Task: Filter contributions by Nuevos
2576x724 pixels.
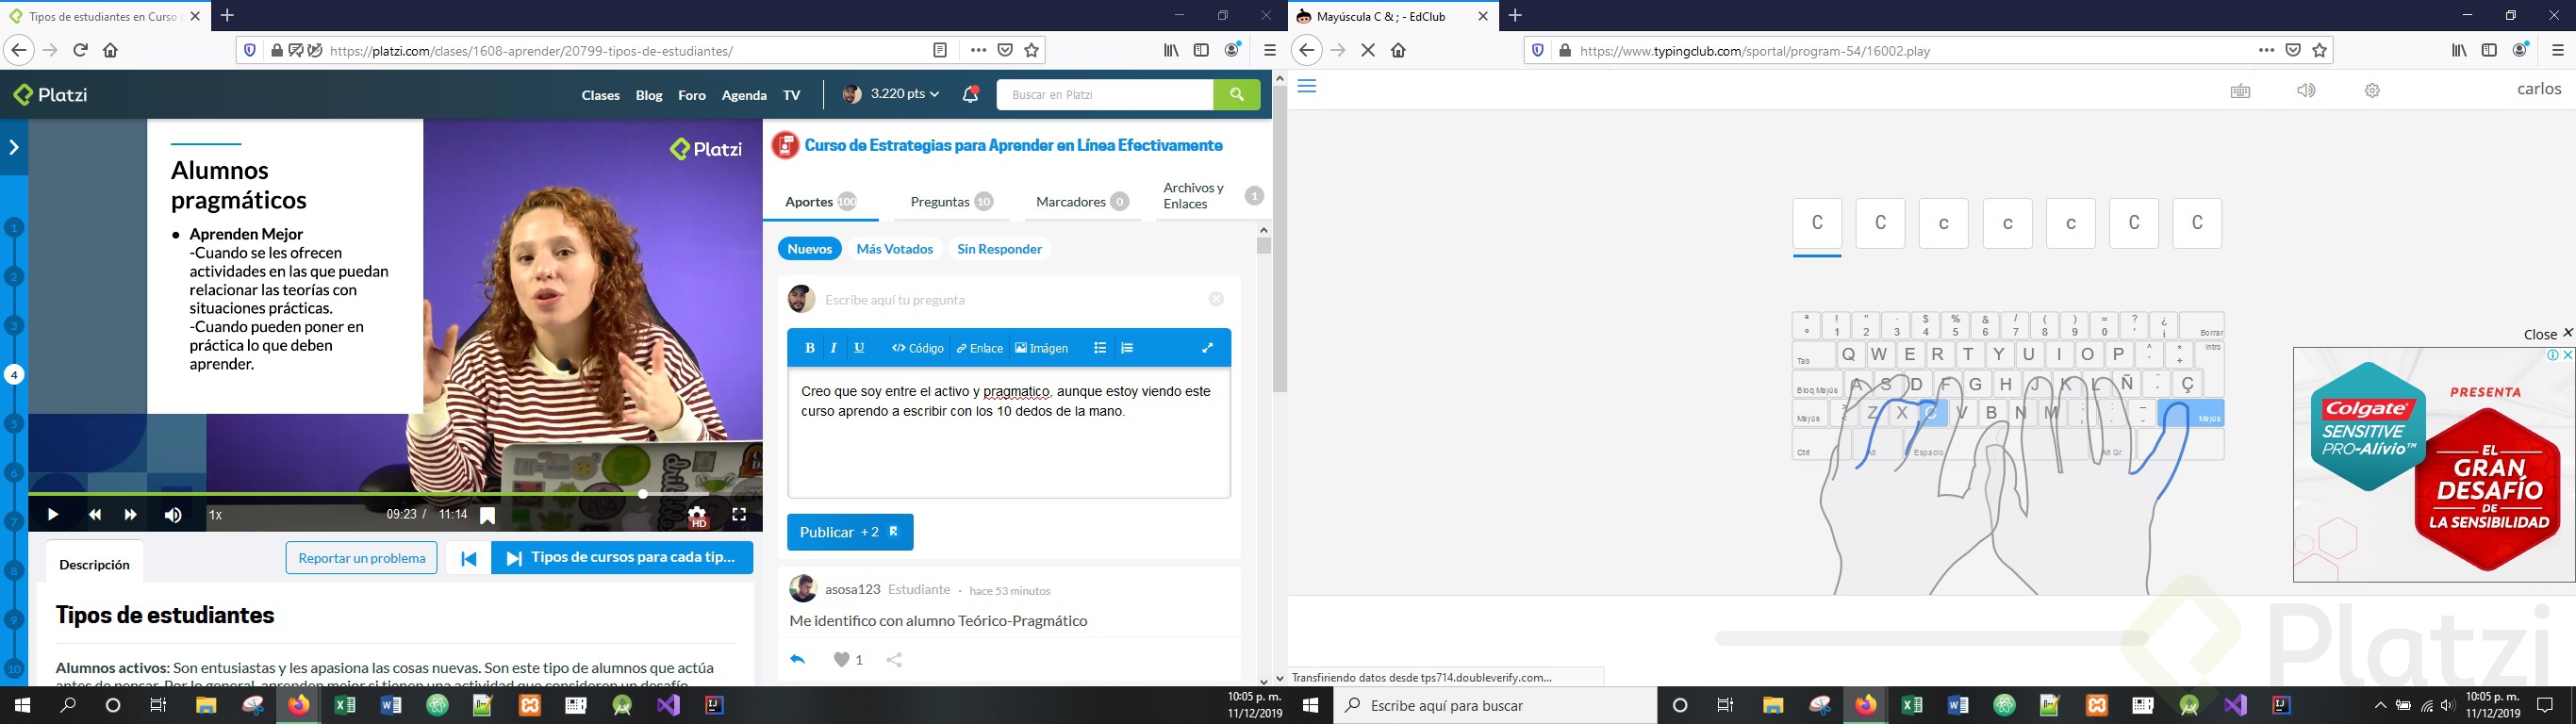Action: point(809,249)
